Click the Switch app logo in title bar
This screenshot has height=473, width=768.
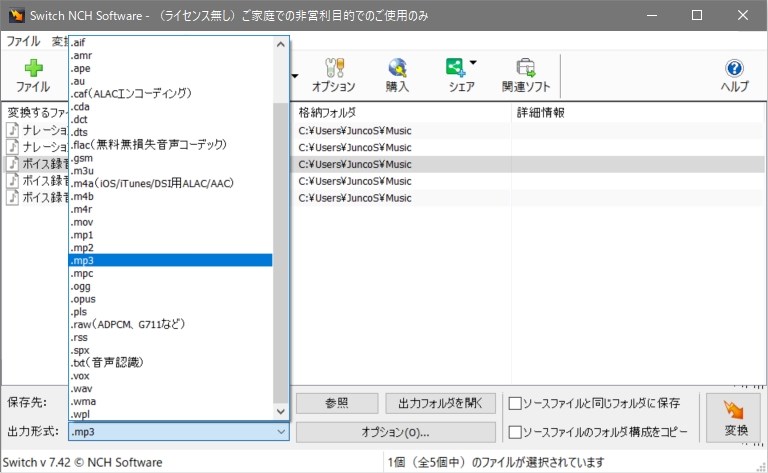[x=16, y=15]
